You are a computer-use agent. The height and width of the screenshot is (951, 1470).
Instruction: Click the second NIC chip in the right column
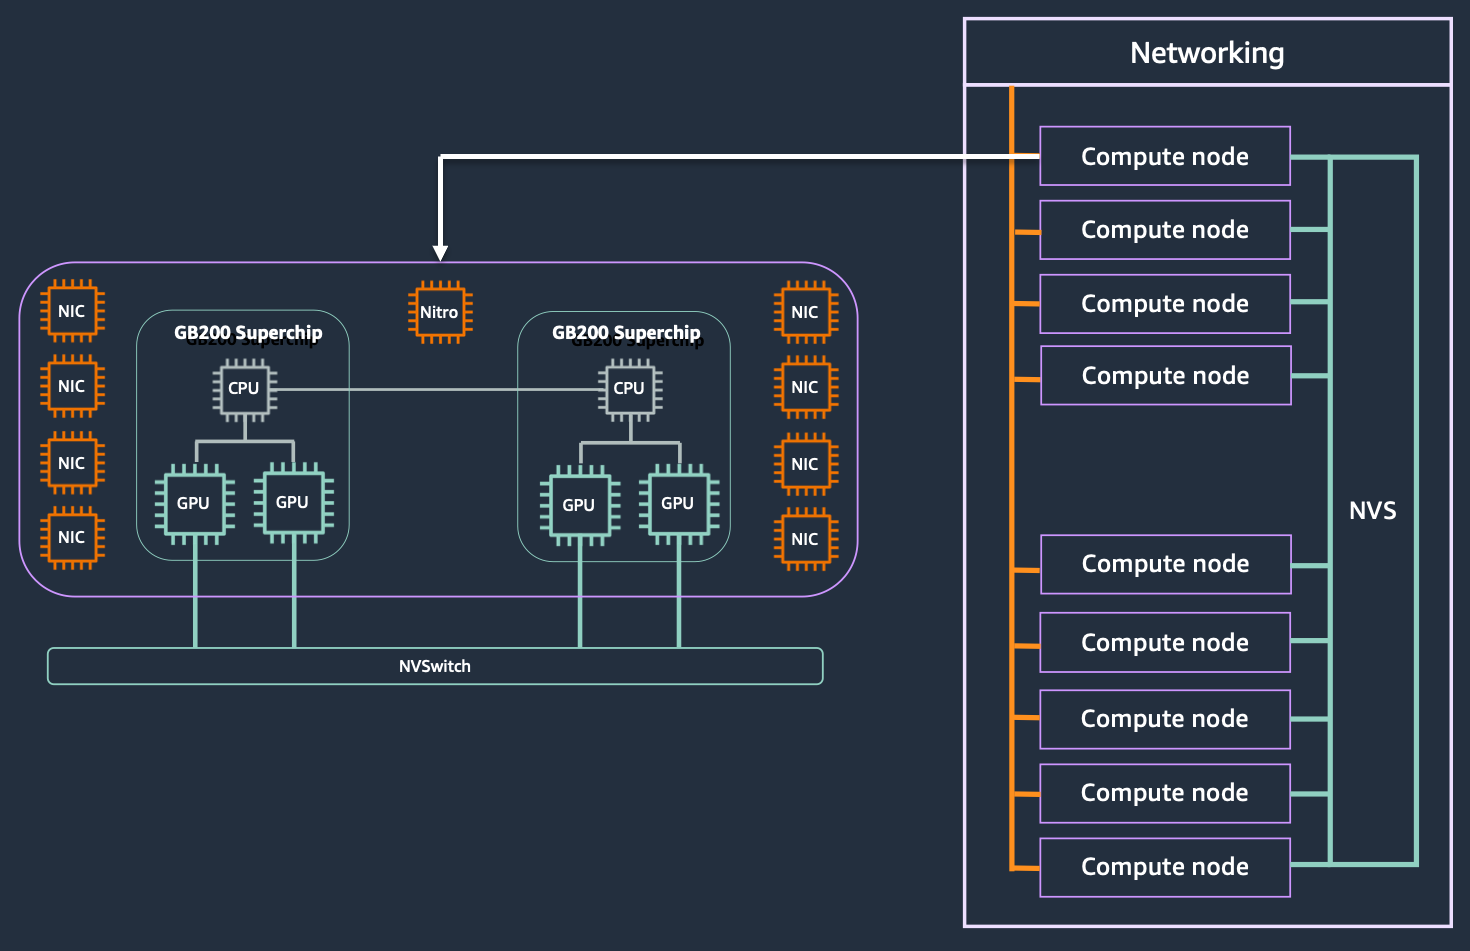(x=806, y=387)
